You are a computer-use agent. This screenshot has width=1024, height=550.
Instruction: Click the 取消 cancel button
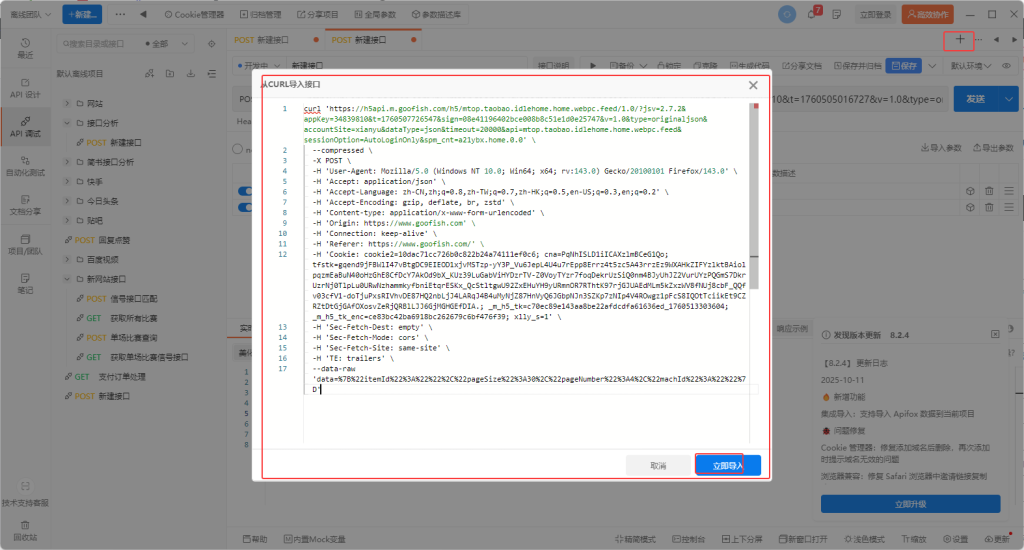click(x=657, y=465)
